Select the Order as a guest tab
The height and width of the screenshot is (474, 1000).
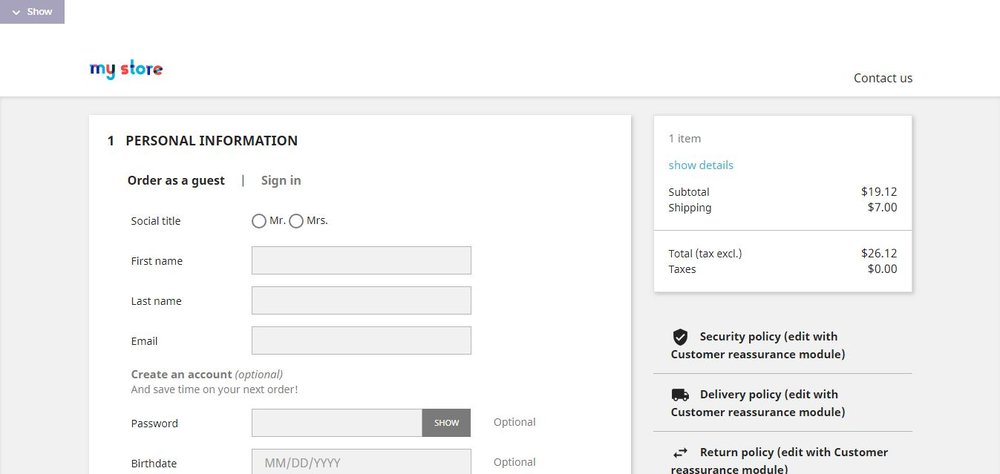point(176,181)
